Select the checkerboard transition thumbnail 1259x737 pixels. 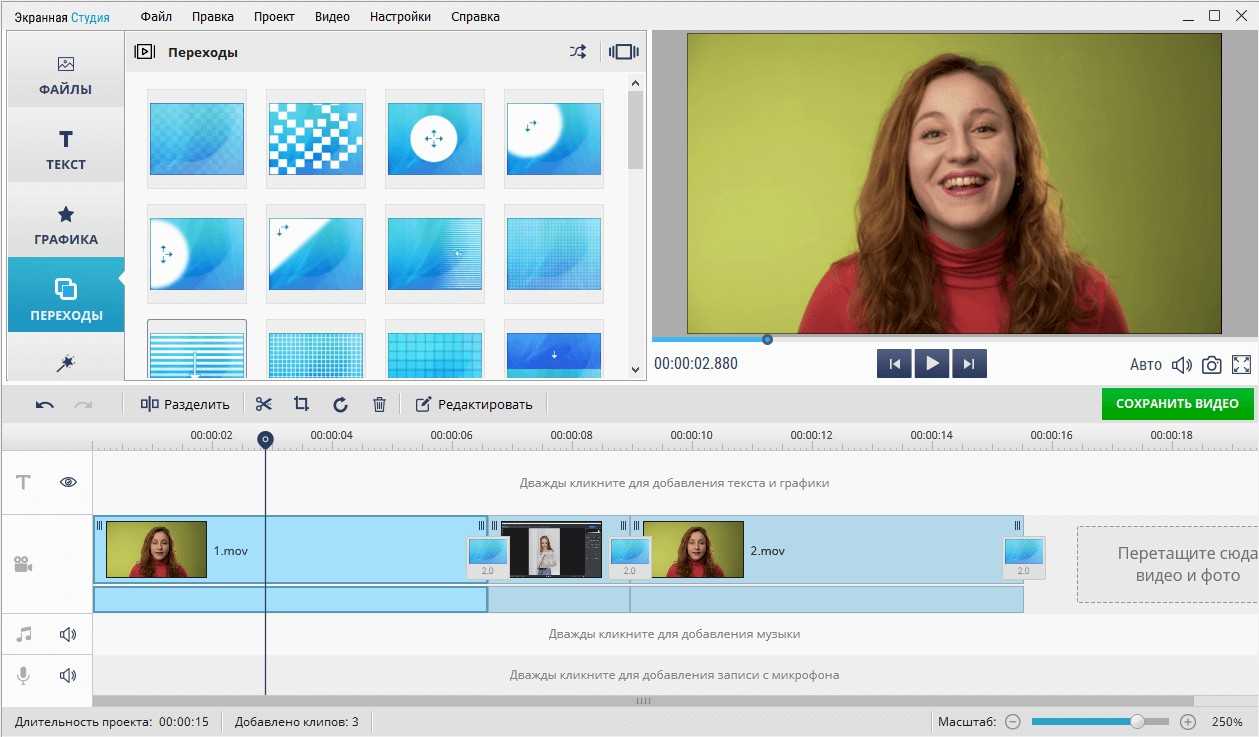[316, 139]
